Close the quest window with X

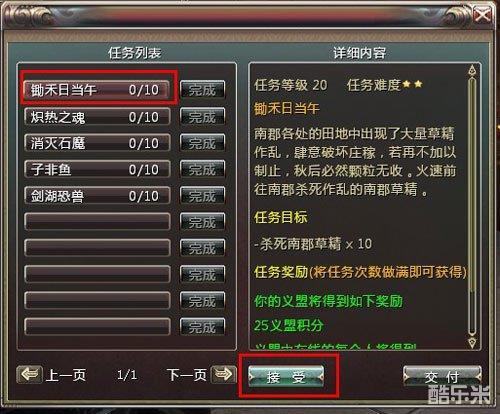click(482, 15)
